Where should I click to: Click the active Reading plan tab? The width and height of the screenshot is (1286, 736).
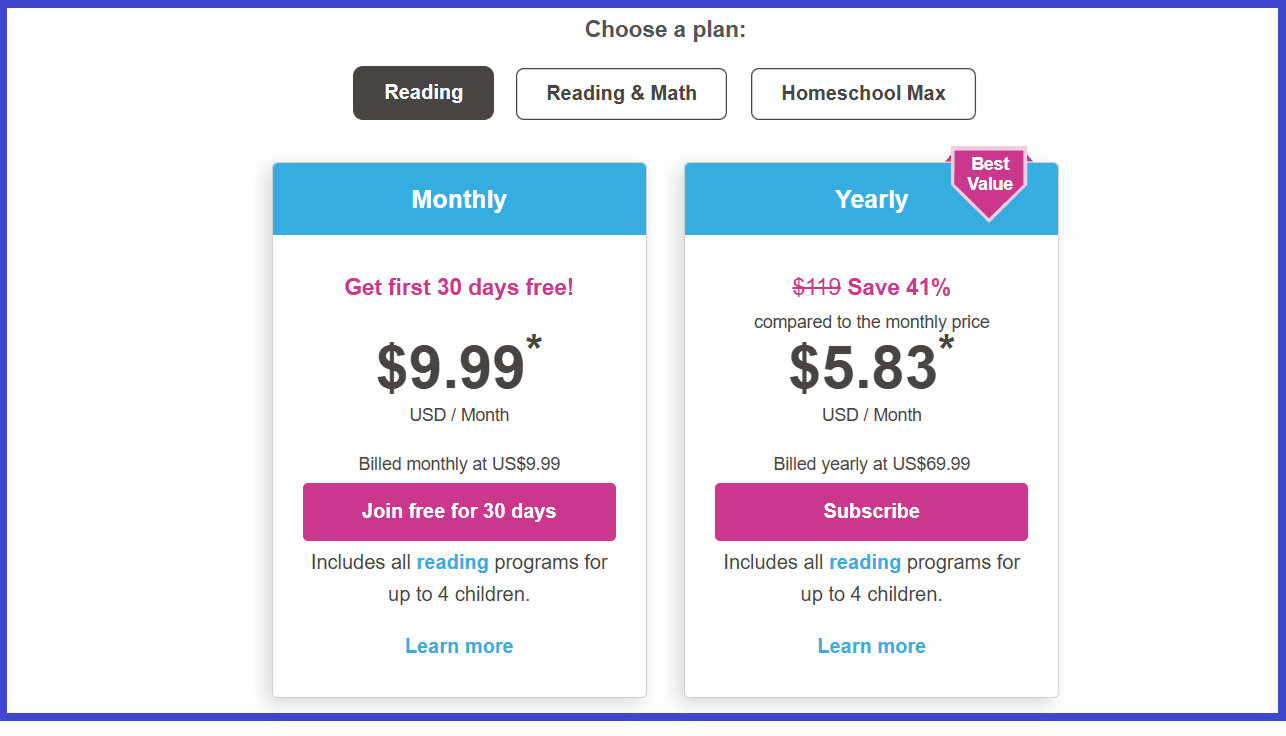(x=423, y=92)
